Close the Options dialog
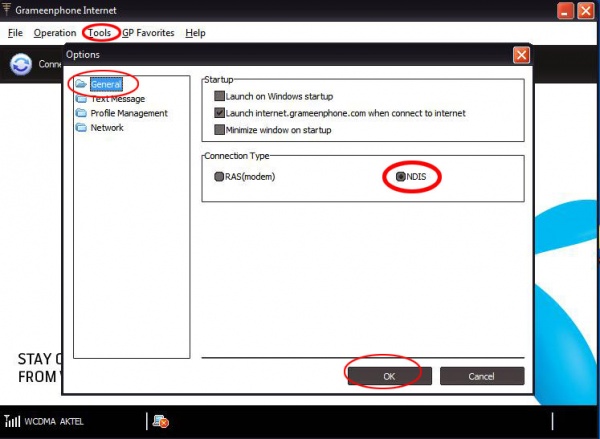The image size is (600, 439). click(x=521, y=55)
